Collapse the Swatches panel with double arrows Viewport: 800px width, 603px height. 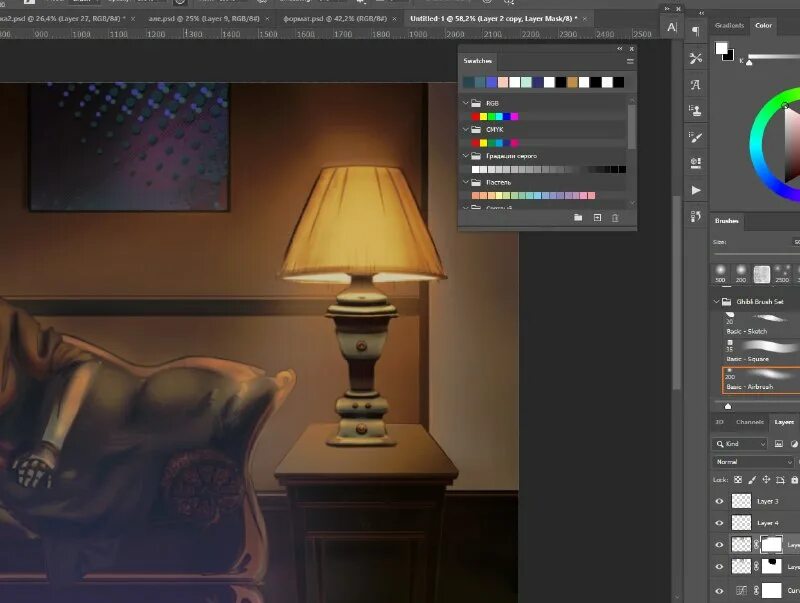coord(620,49)
